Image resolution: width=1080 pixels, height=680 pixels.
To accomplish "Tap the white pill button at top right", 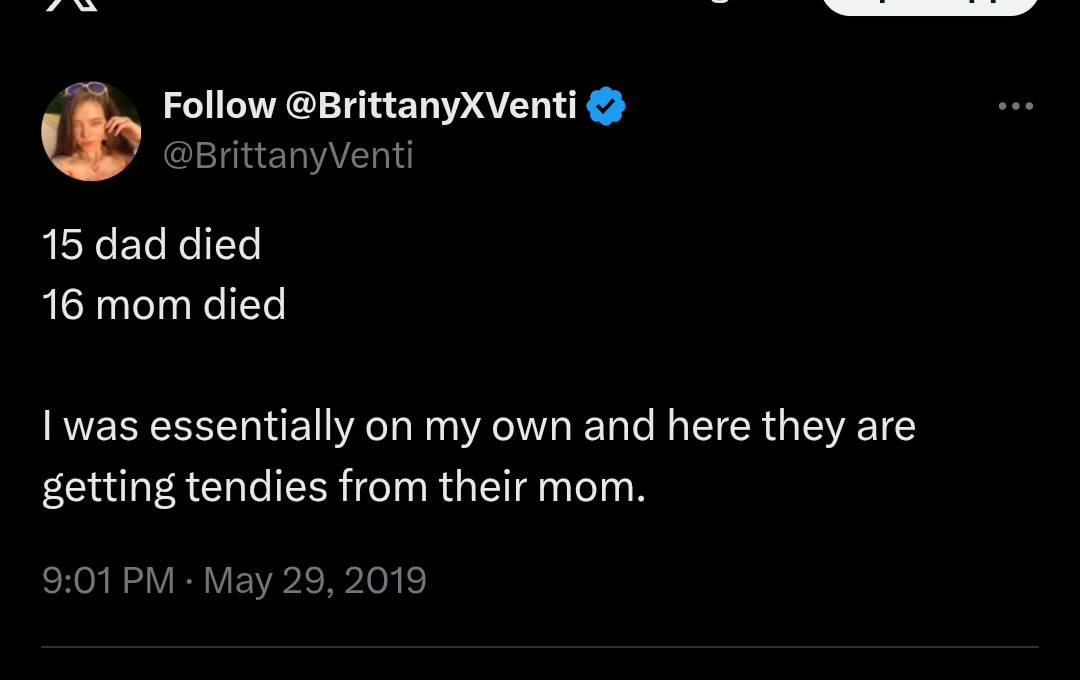I will [x=930, y=5].
